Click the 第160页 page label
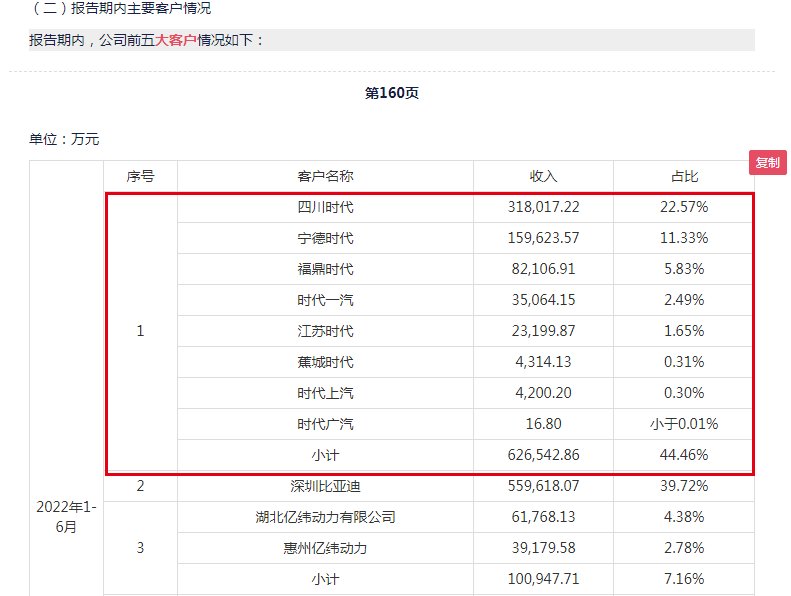 (392, 93)
